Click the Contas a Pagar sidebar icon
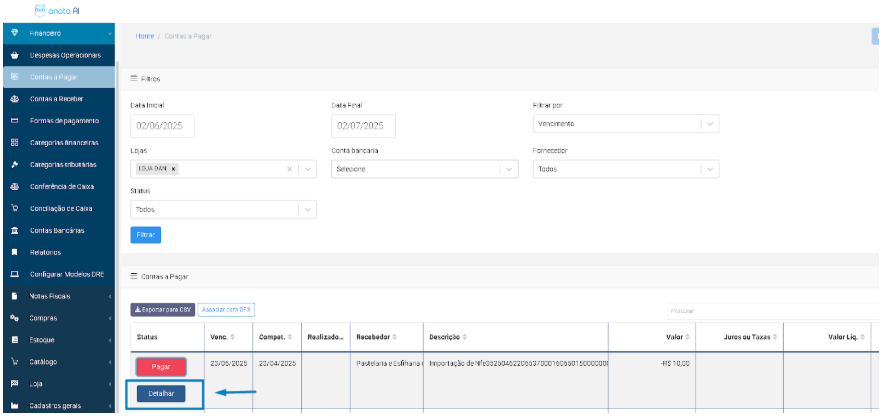Screen dimensions: 883x416 [x=15, y=77]
